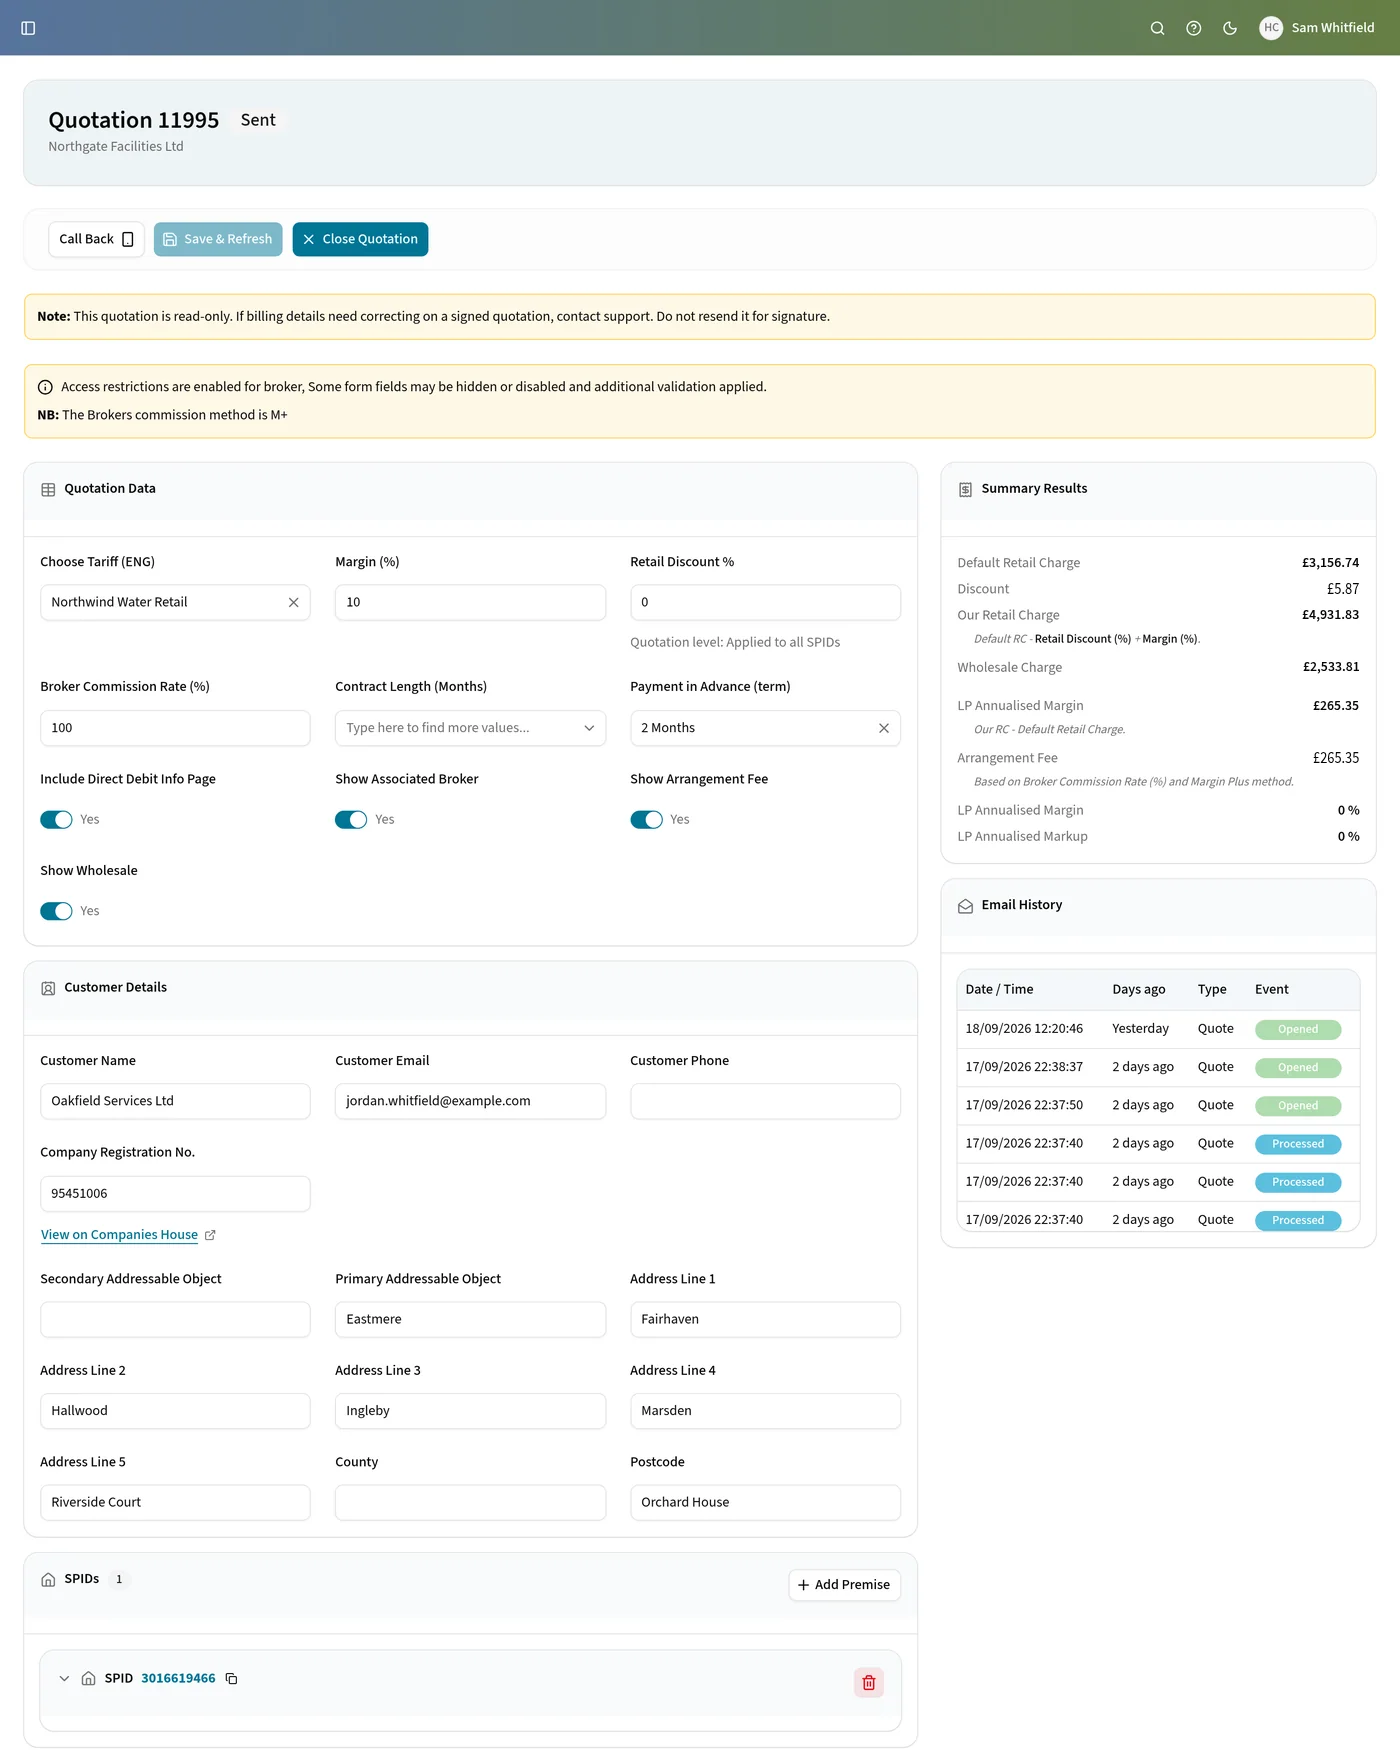Click the Retail Discount % field

(765, 603)
